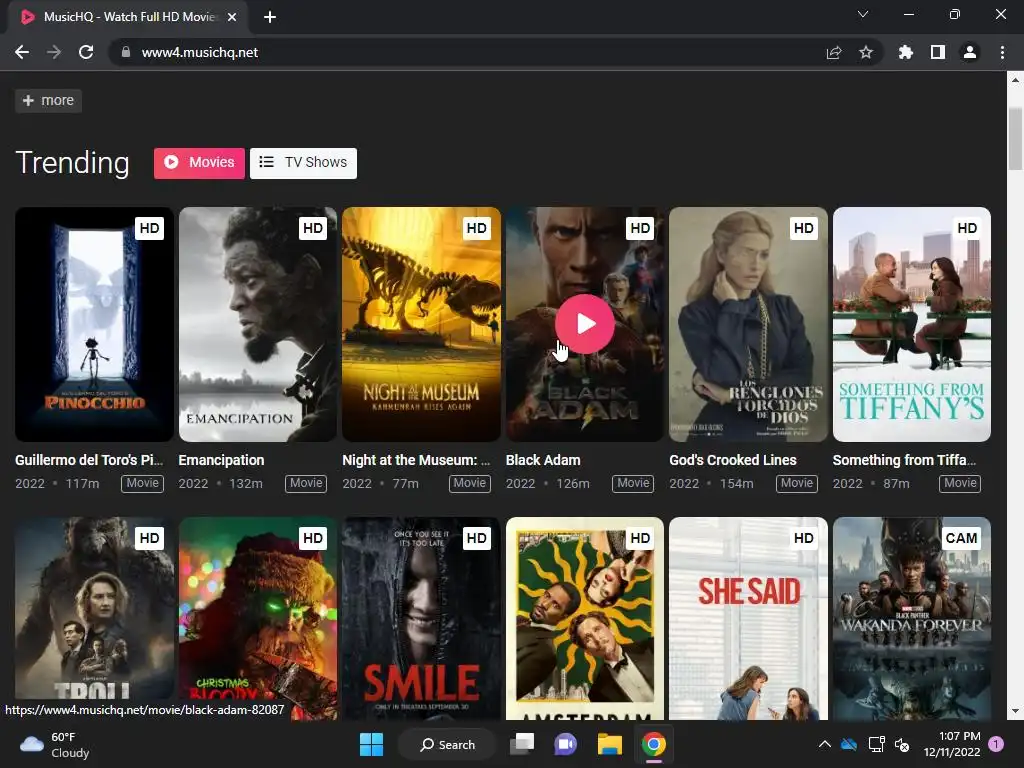The image size is (1024, 768).
Task: Click the Chrome taskbar icon
Action: point(653,744)
